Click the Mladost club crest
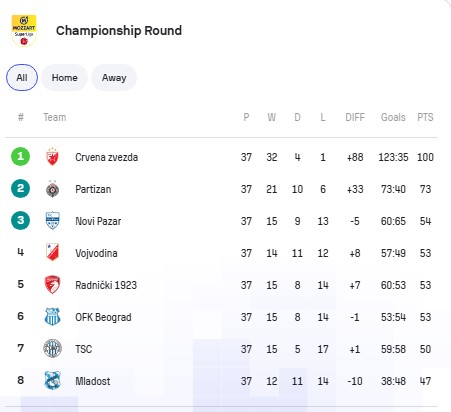Screen dimensions: 451x412 [52, 380]
